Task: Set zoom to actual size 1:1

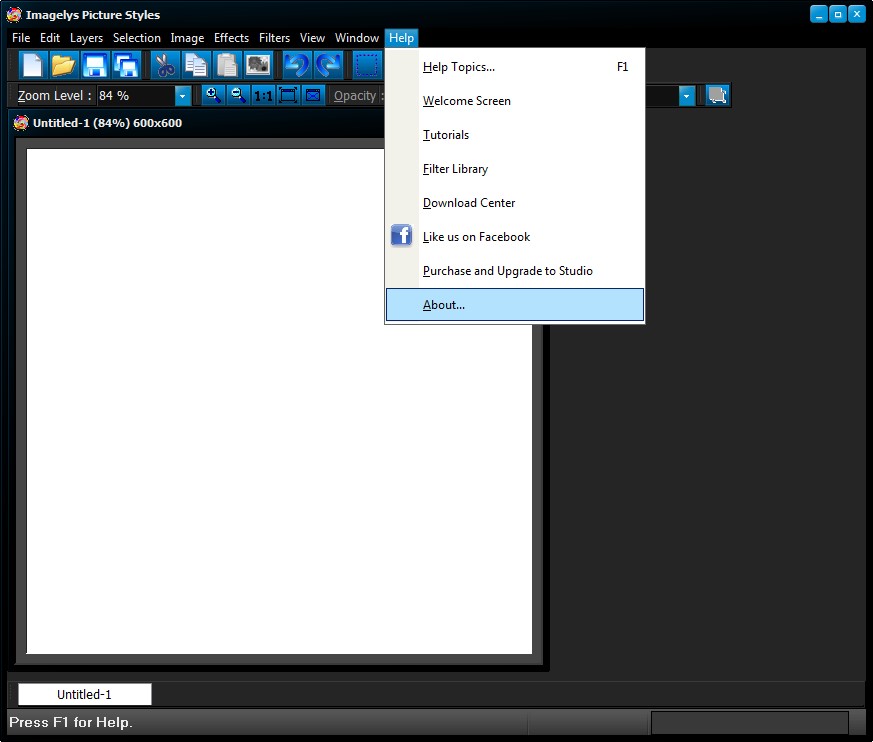Action: click(263, 96)
